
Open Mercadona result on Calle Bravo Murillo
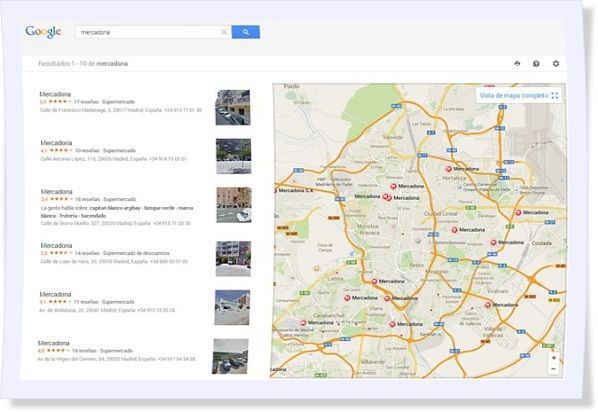(x=56, y=192)
